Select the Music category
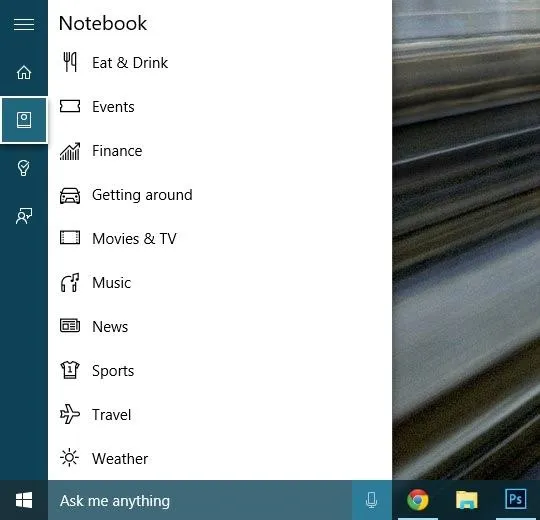The height and width of the screenshot is (520, 540). (x=220, y=283)
